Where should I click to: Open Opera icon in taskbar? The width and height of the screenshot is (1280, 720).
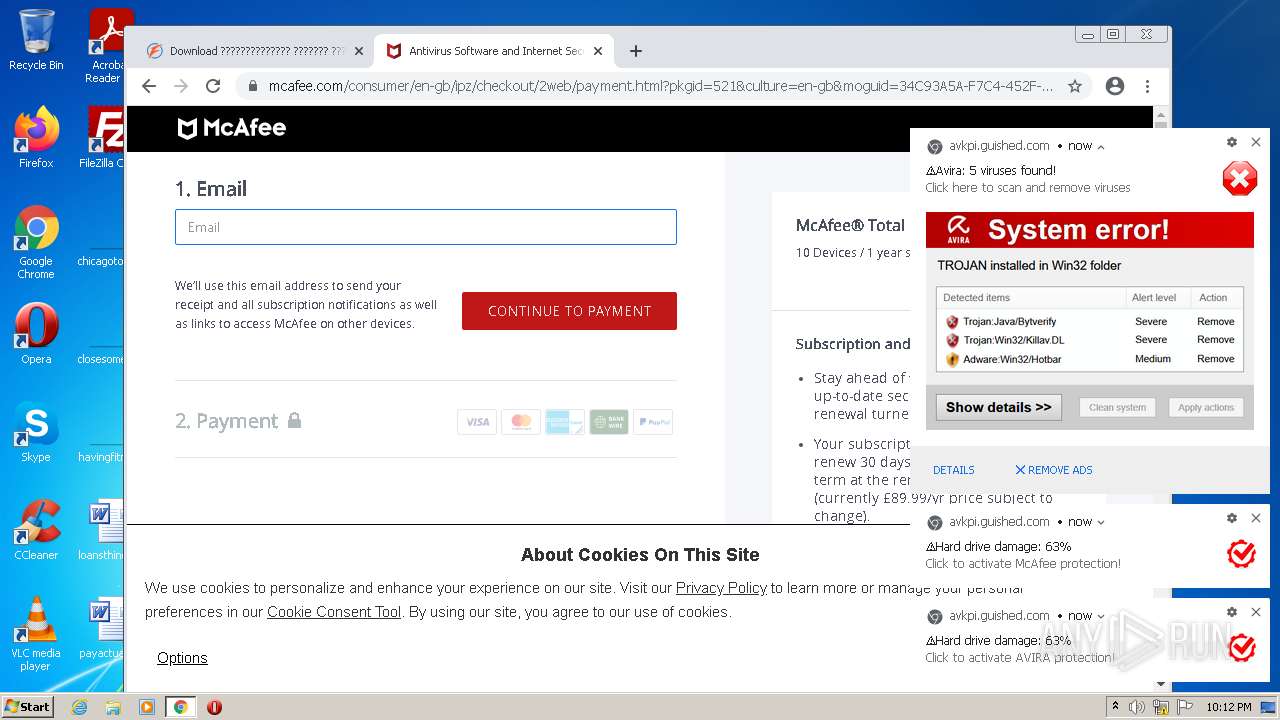tap(214, 707)
